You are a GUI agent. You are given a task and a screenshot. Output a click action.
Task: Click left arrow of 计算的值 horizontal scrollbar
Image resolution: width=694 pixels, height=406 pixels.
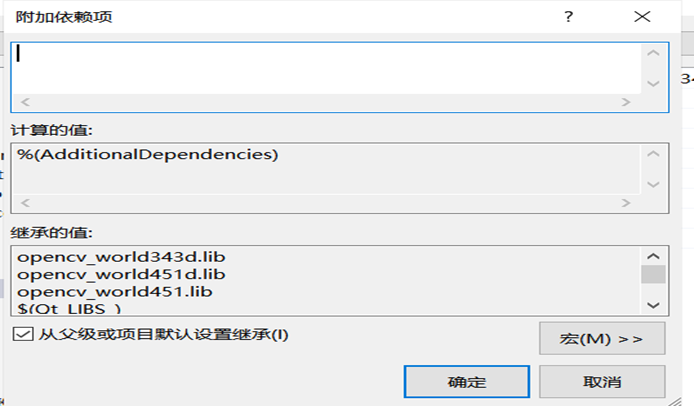click(25, 203)
